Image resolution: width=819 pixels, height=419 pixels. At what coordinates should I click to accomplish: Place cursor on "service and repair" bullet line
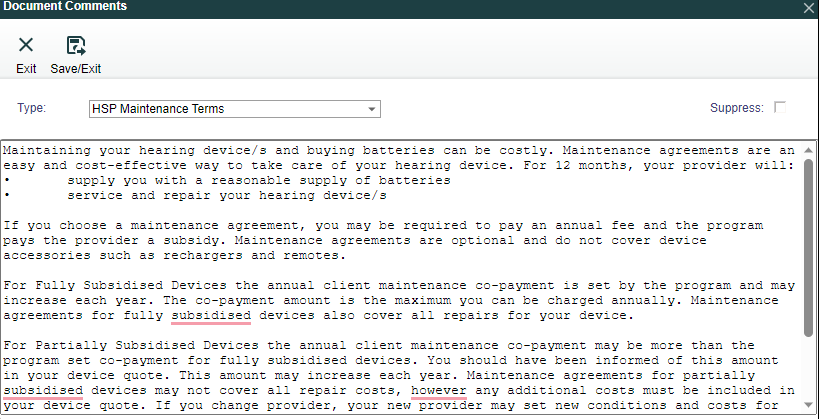pos(226,195)
